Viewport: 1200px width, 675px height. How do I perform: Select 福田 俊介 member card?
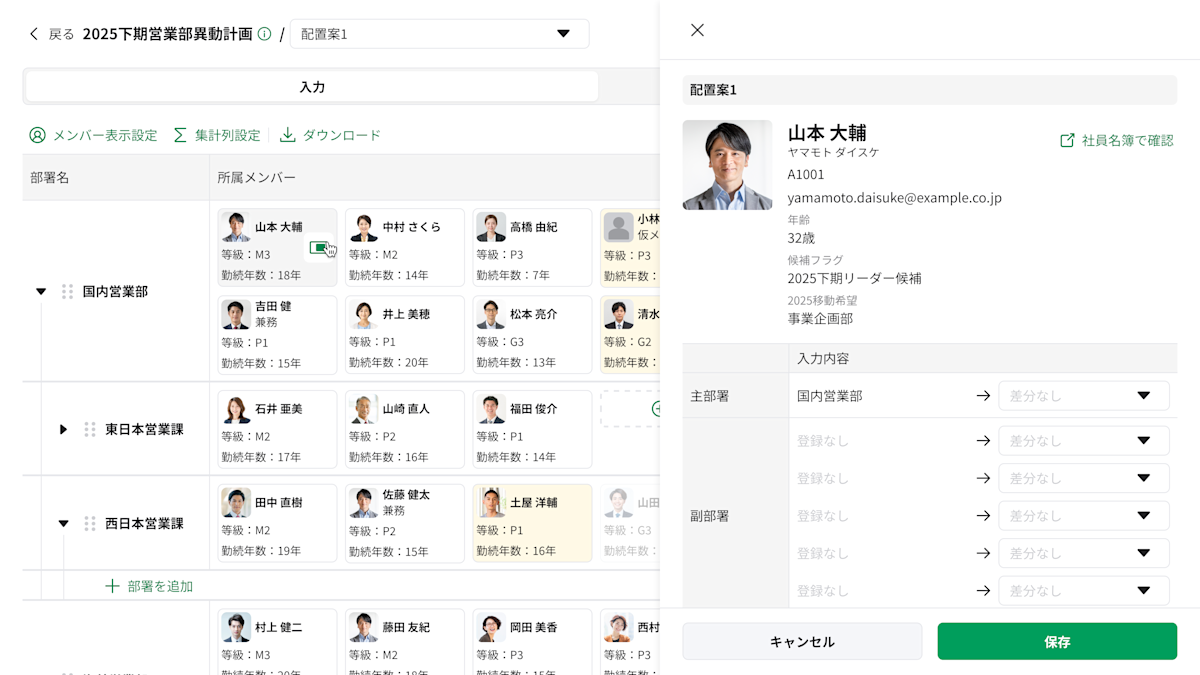tap(532, 429)
